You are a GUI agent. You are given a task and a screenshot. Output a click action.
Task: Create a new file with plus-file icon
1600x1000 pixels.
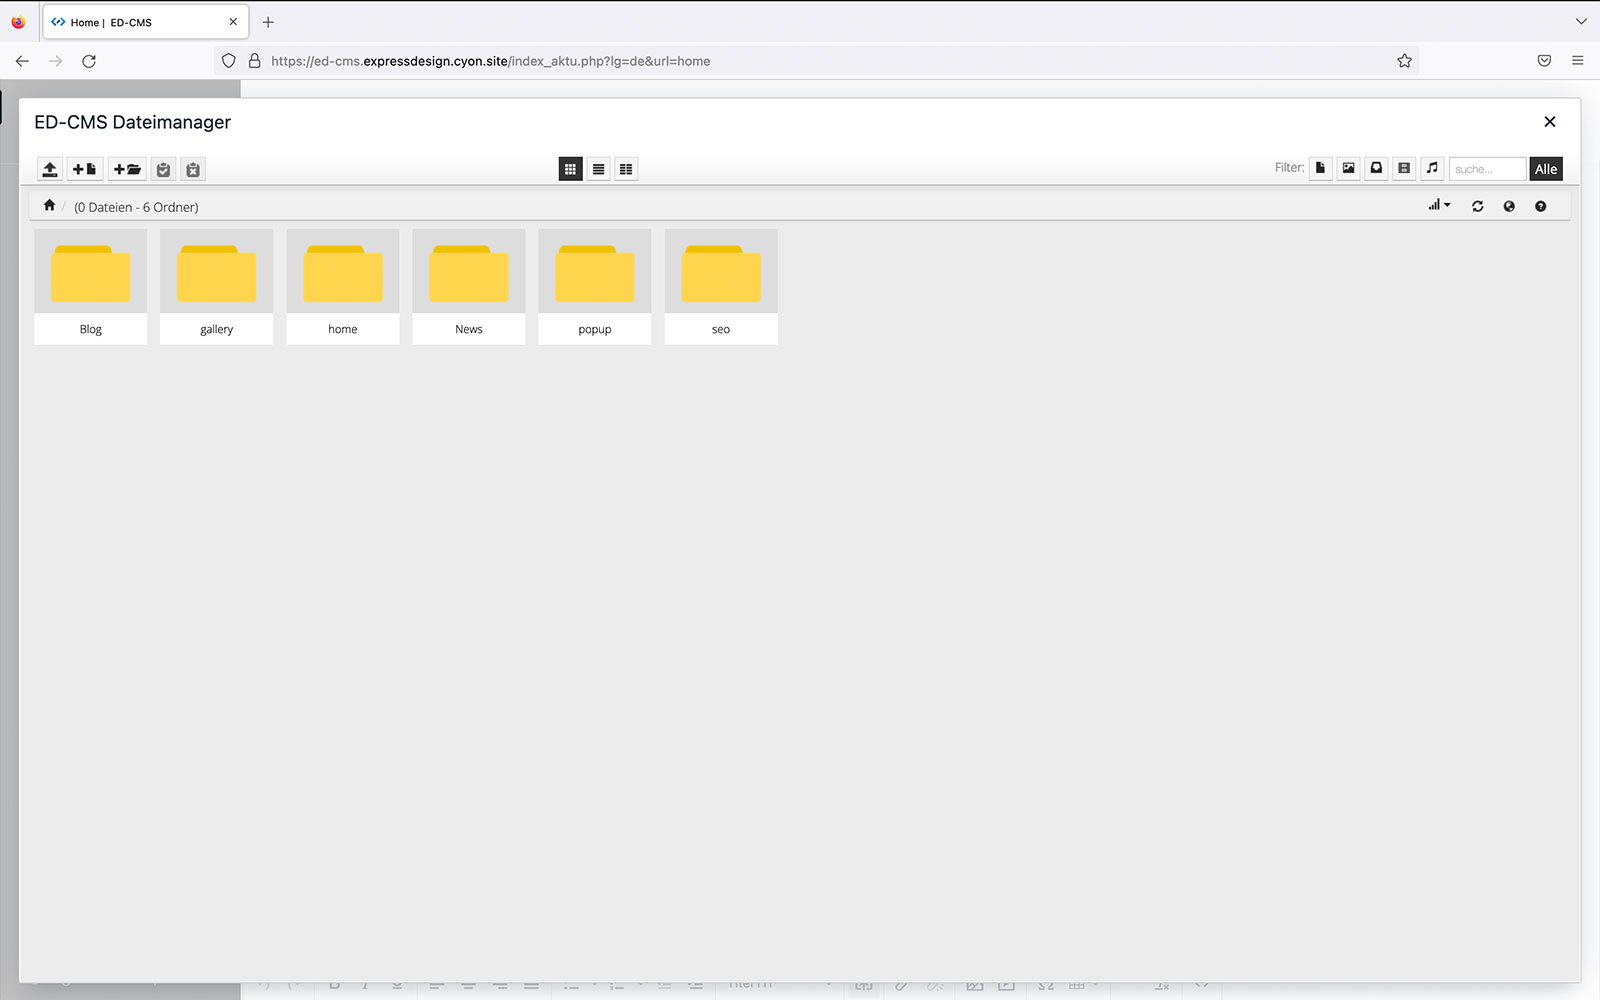(x=85, y=169)
